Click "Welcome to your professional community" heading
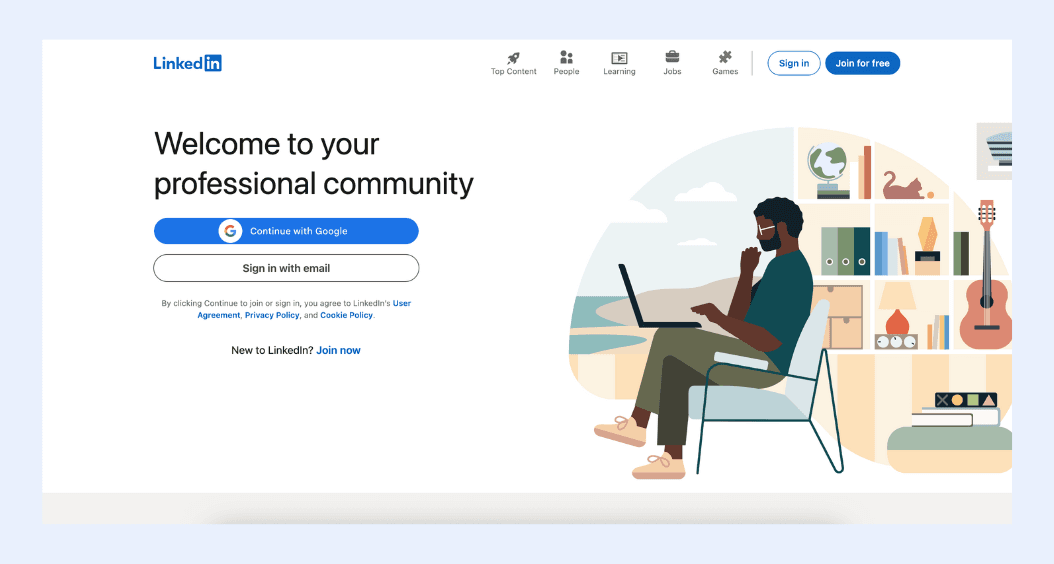This screenshot has height=564, width=1054. (314, 163)
